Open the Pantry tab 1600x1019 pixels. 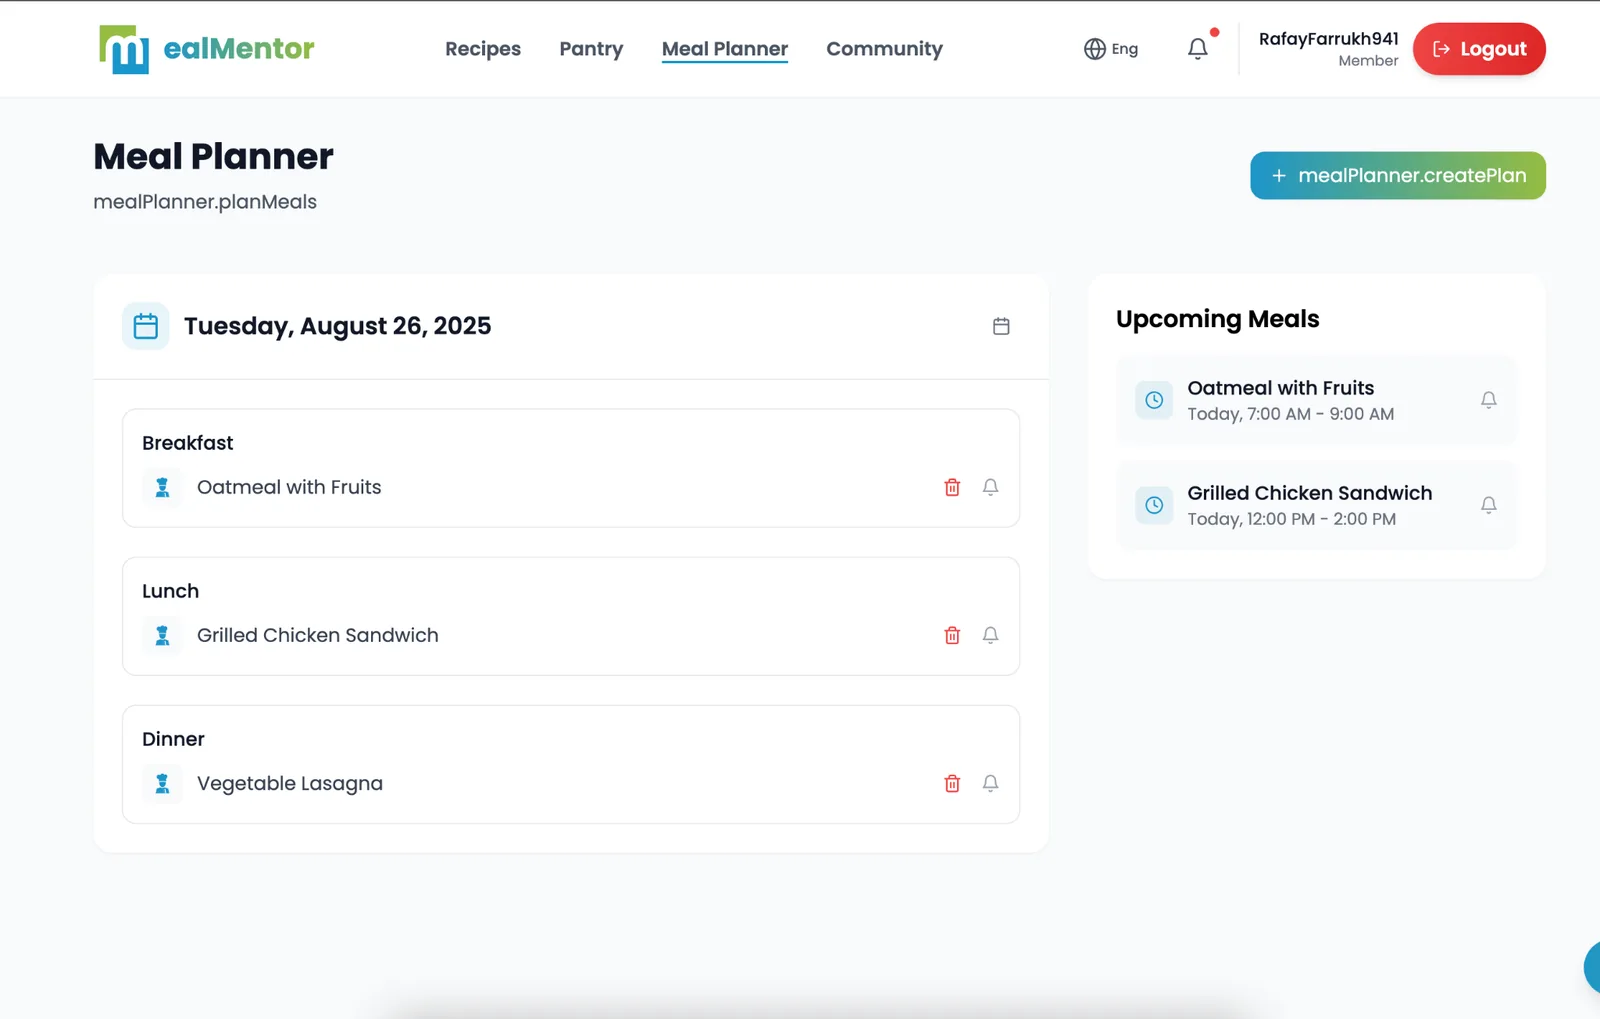(x=591, y=49)
